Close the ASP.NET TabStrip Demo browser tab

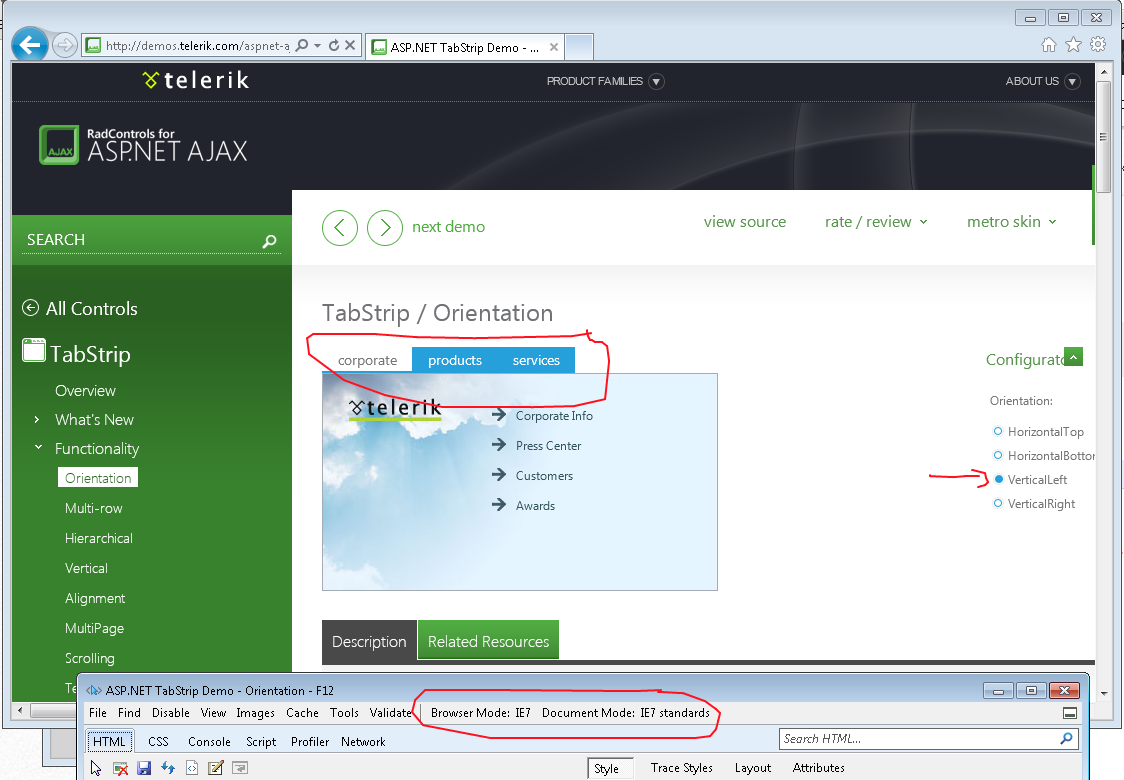click(553, 47)
